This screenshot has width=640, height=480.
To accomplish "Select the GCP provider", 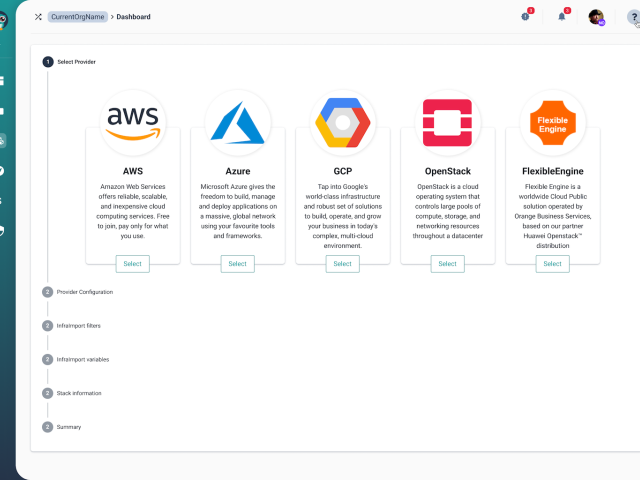I will [342, 264].
